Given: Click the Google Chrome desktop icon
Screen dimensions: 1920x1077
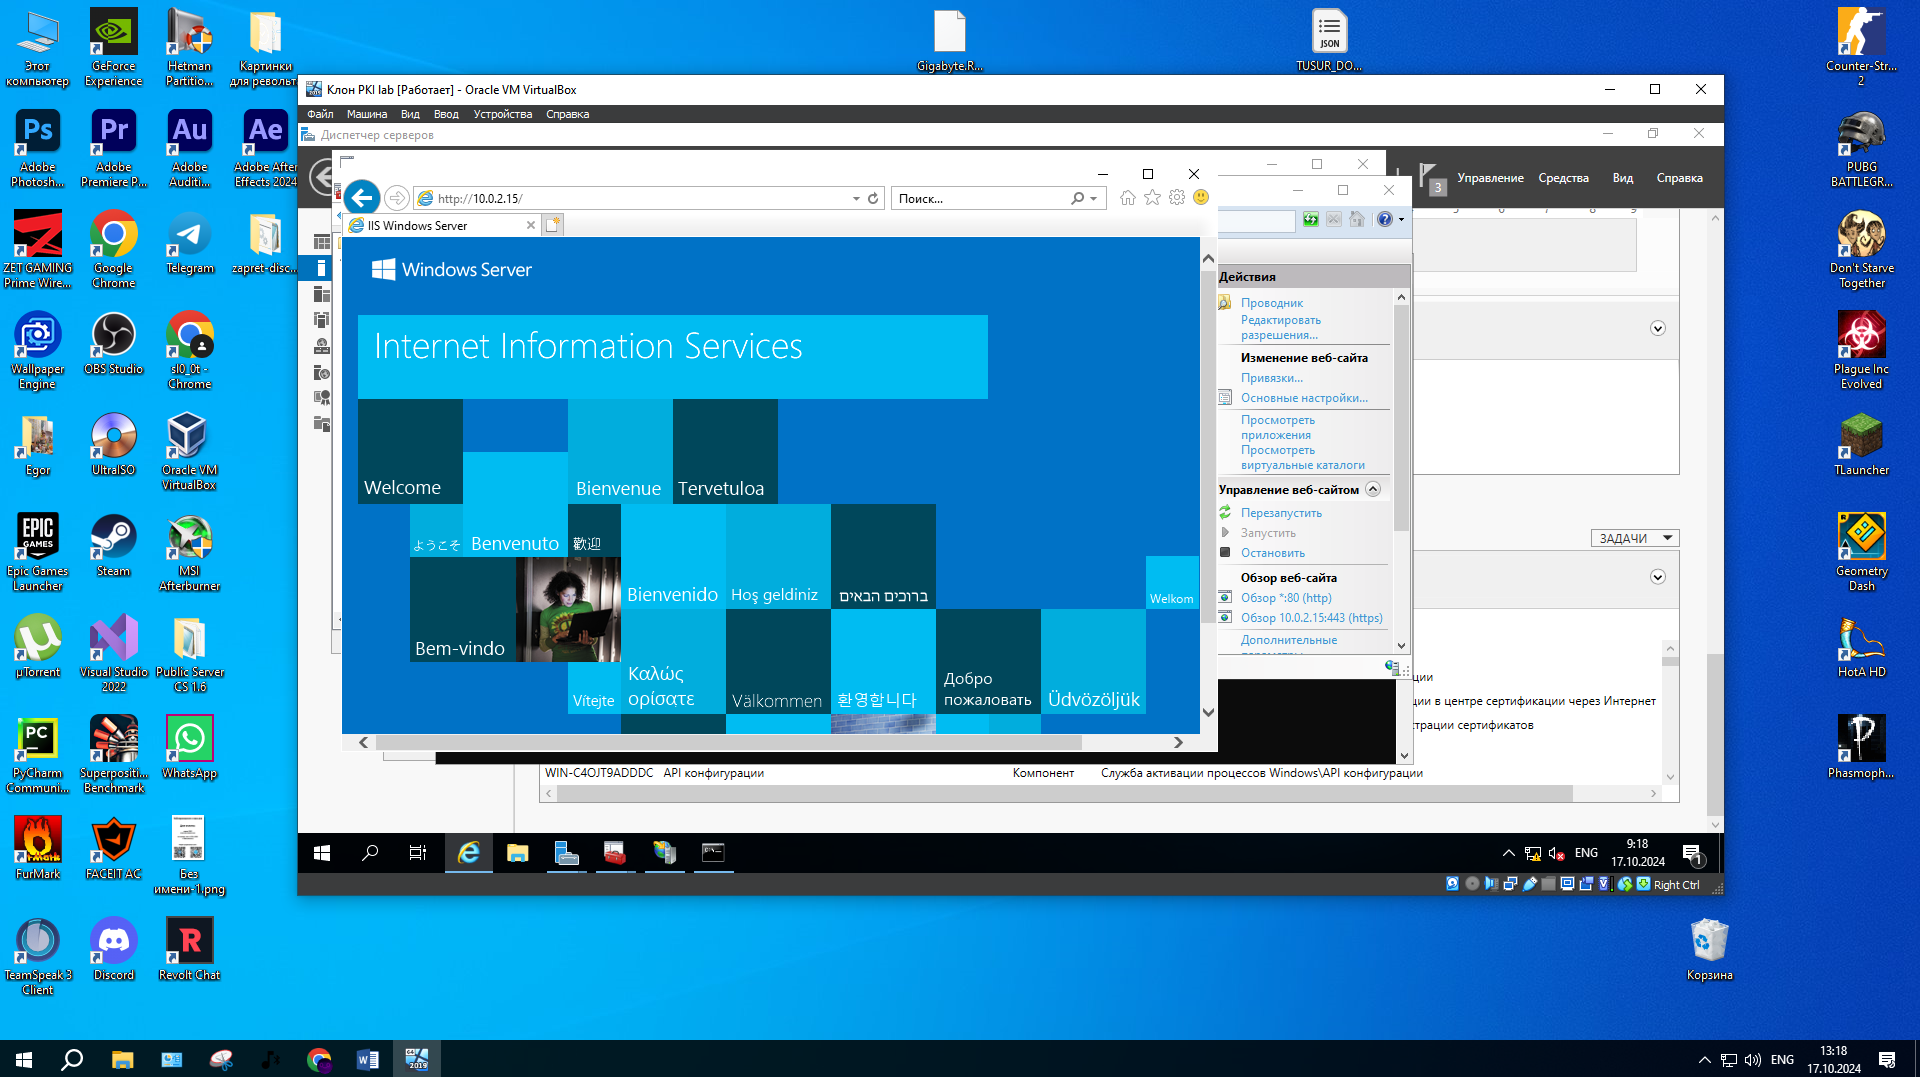Looking at the screenshot, I should coord(113,248).
